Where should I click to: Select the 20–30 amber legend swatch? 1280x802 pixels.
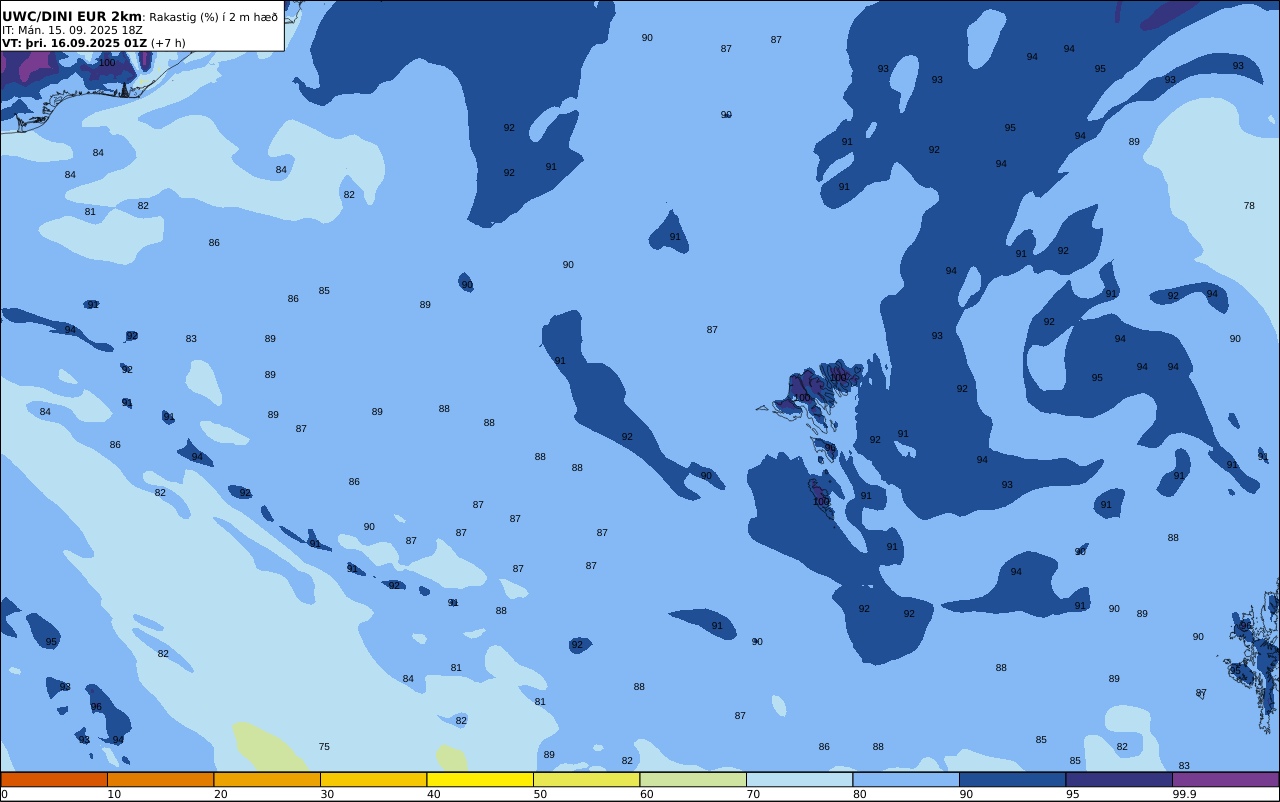(267, 779)
